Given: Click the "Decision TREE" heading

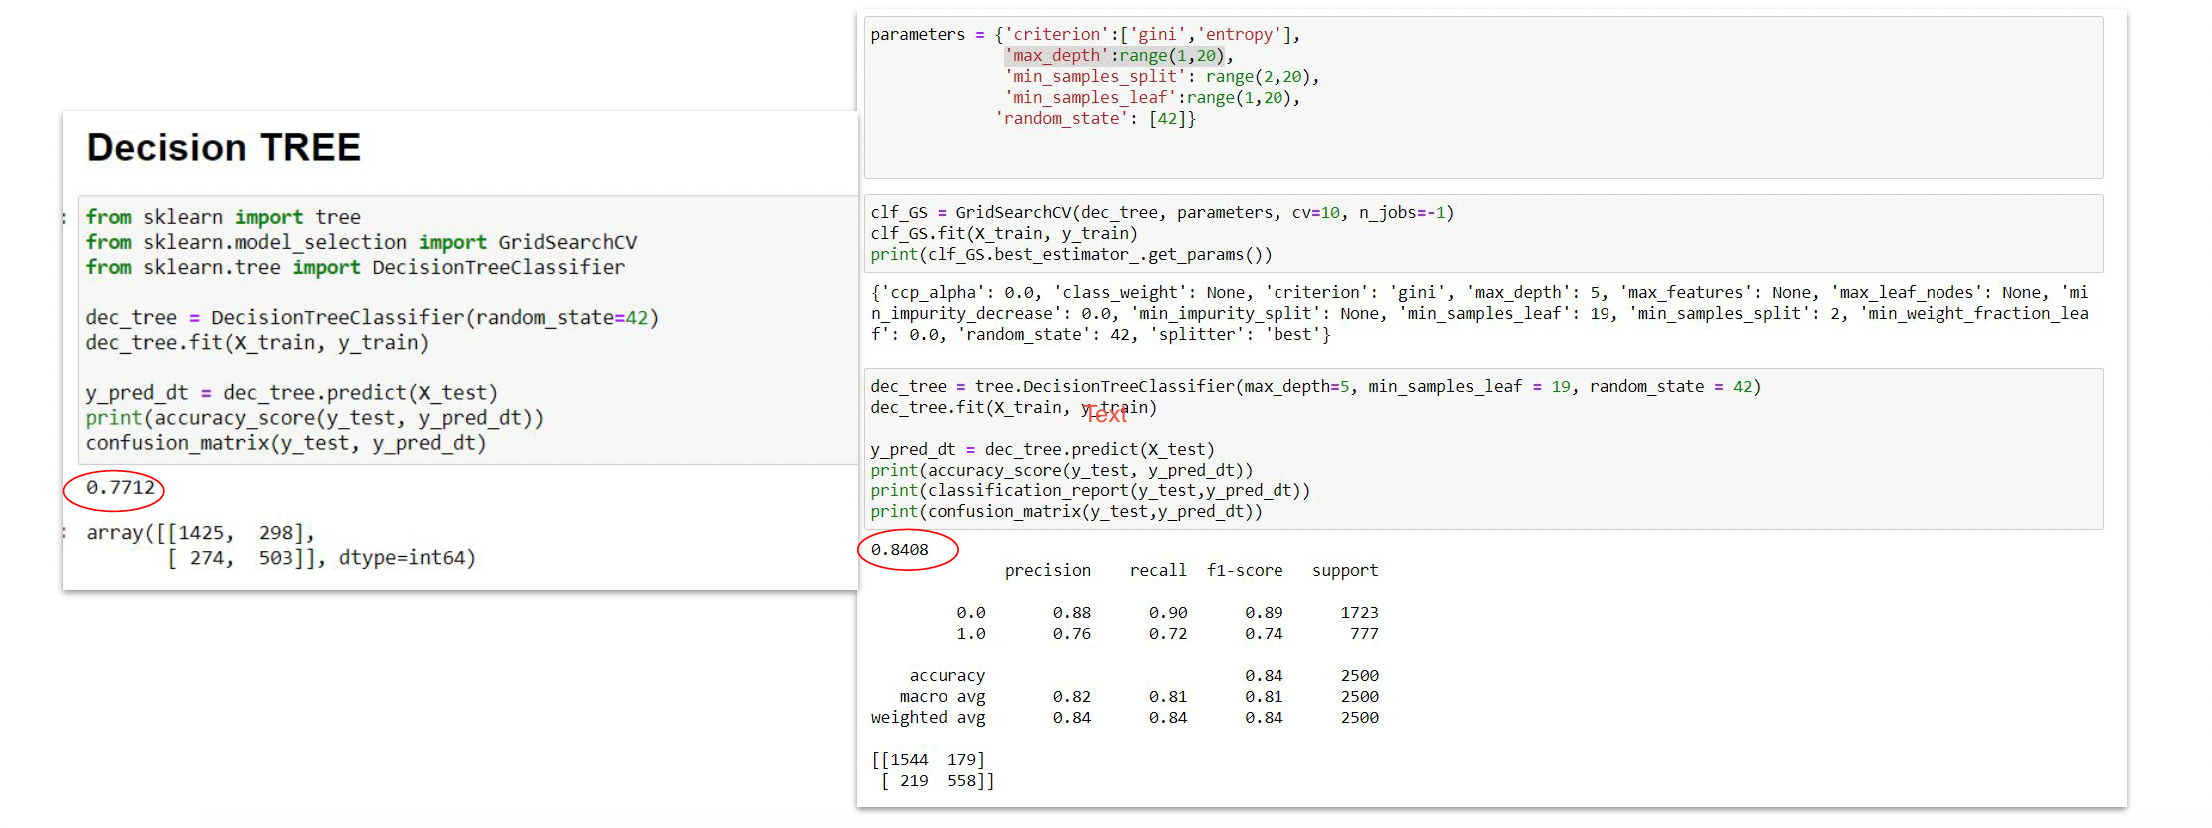Looking at the screenshot, I should (x=223, y=148).
